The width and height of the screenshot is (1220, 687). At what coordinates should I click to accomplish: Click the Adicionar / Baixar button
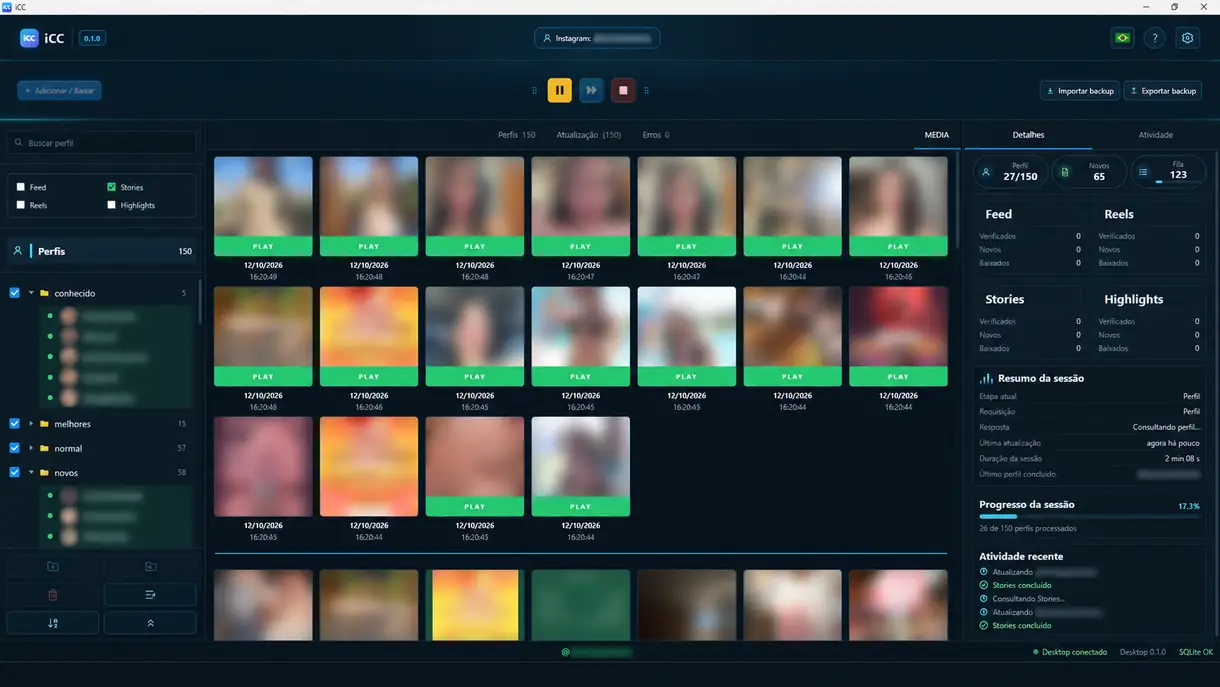(x=59, y=91)
